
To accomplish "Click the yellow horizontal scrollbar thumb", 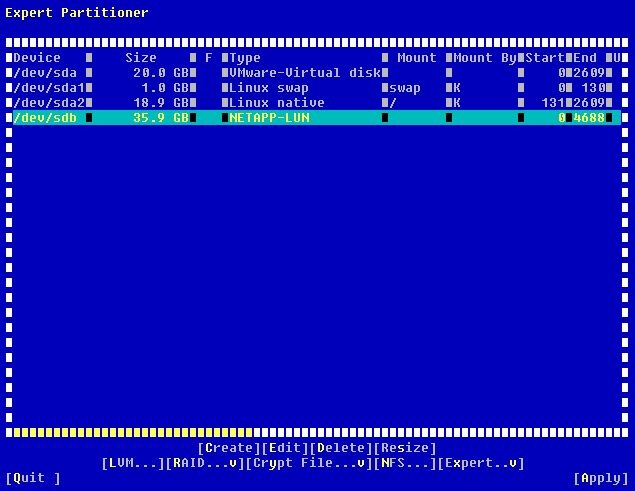I will click(x=132, y=433).
